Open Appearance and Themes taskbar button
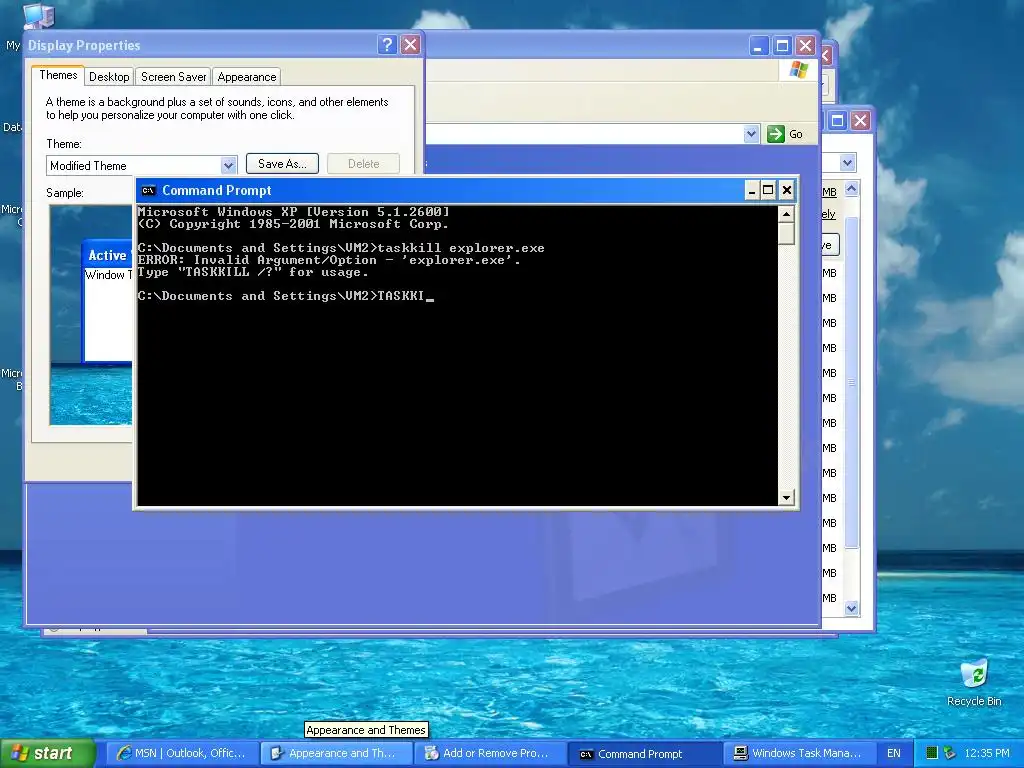The image size is (1024, 768). tap(335, 753)
